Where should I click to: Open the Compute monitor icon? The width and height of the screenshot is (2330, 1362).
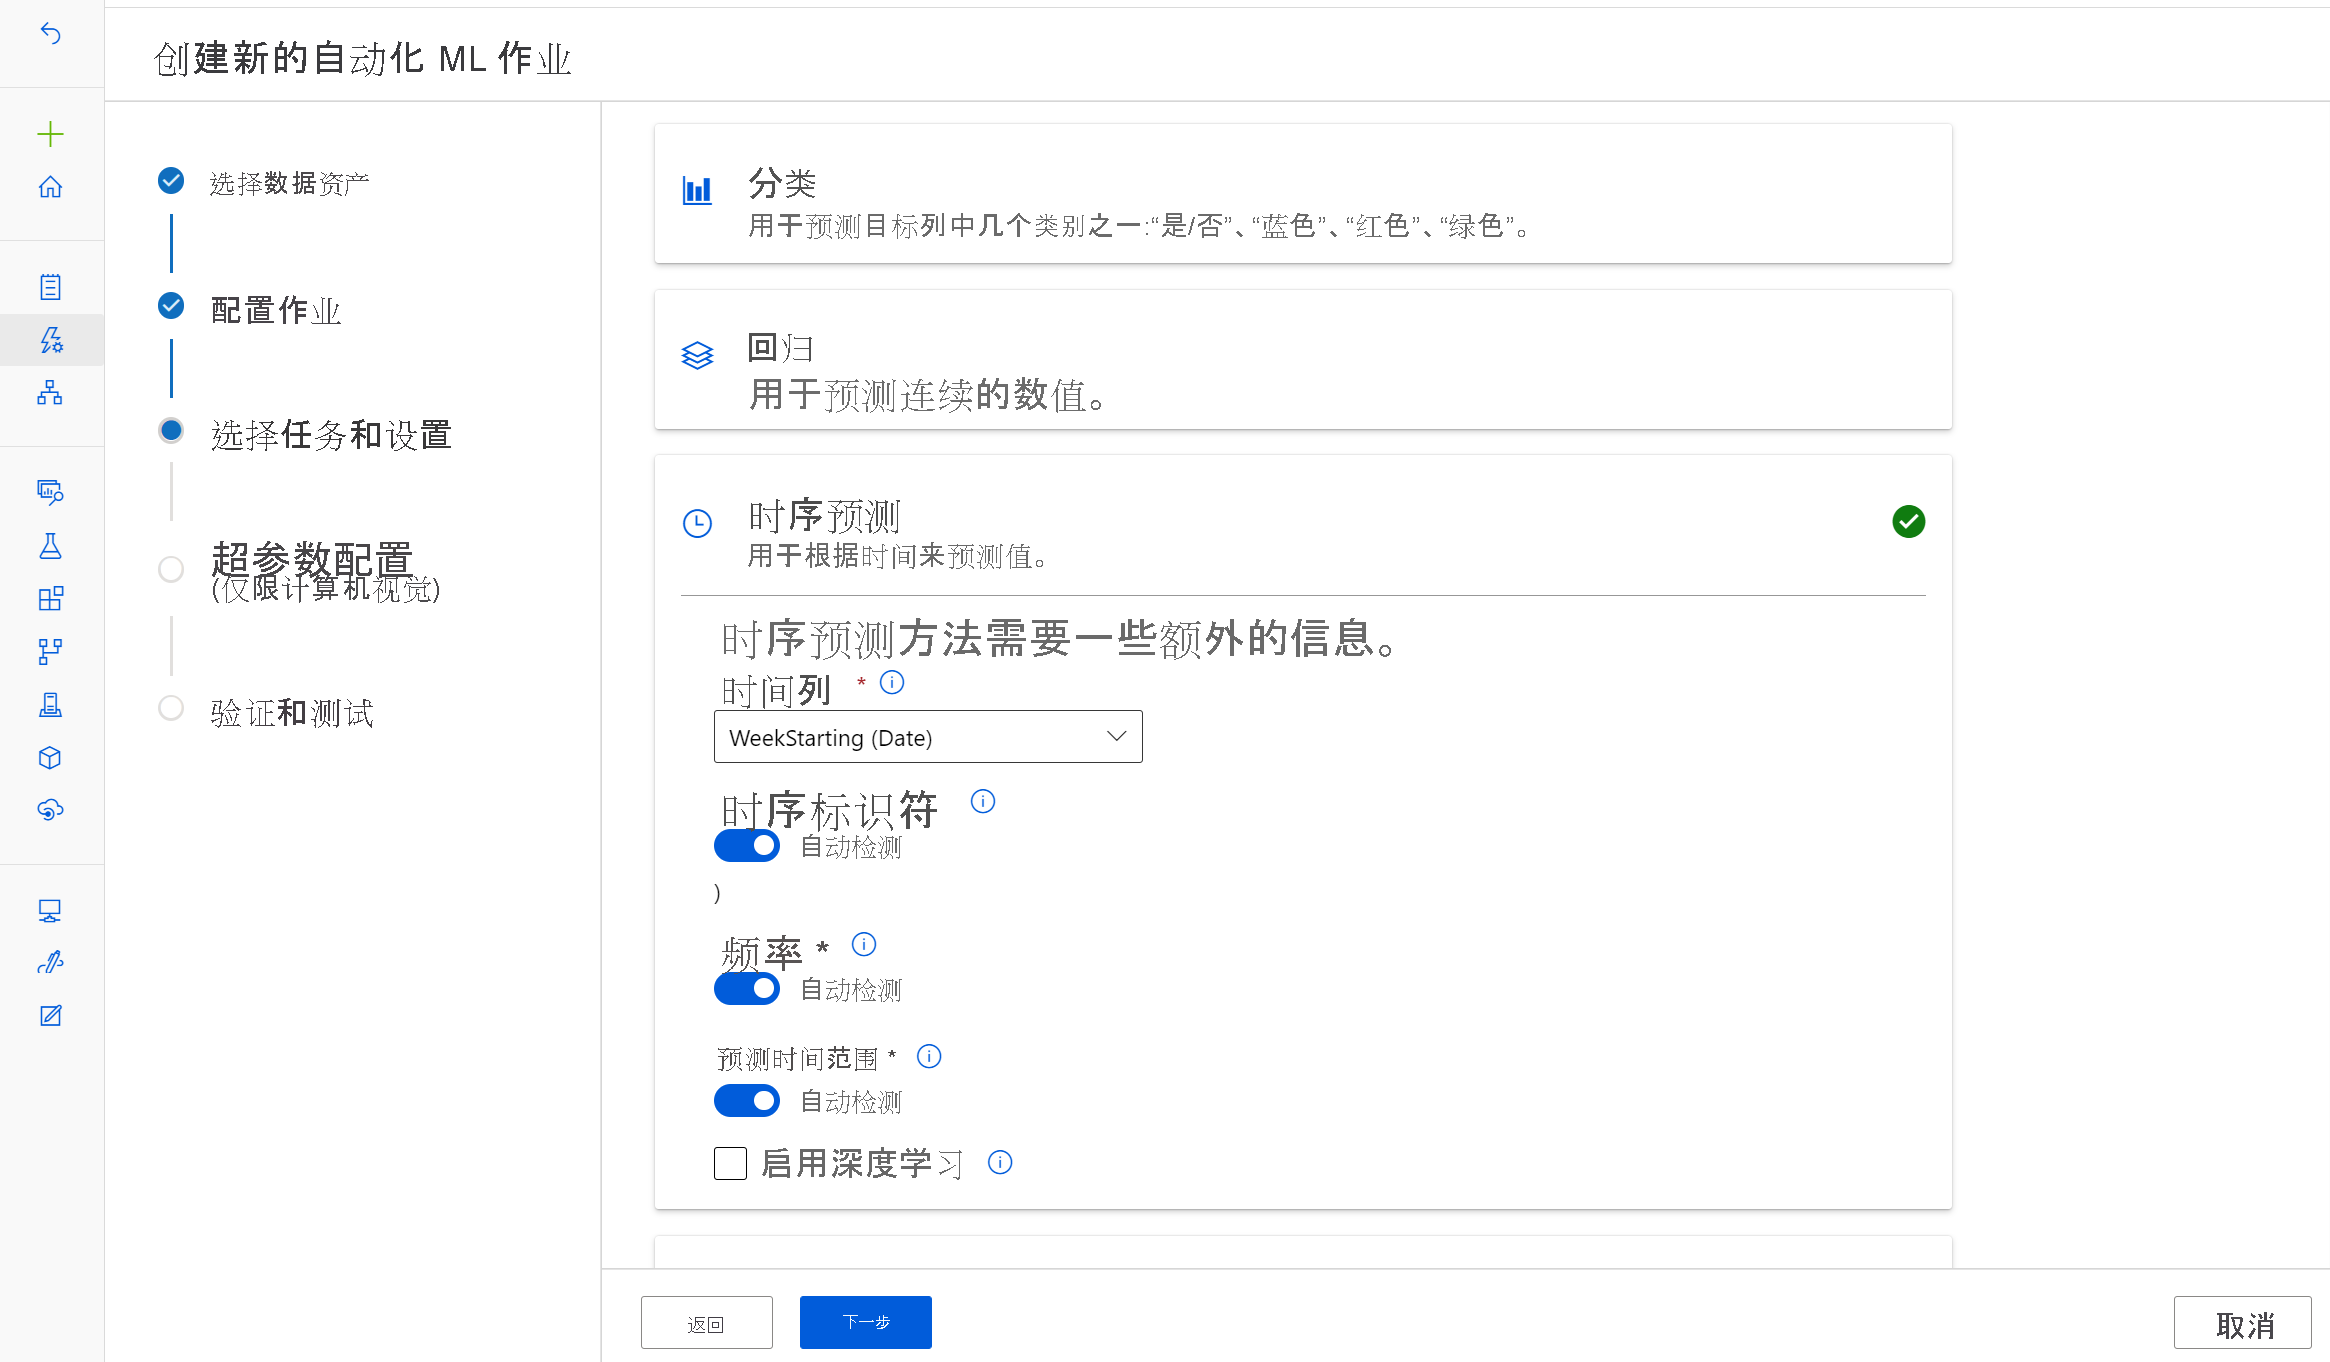(50, 910)
